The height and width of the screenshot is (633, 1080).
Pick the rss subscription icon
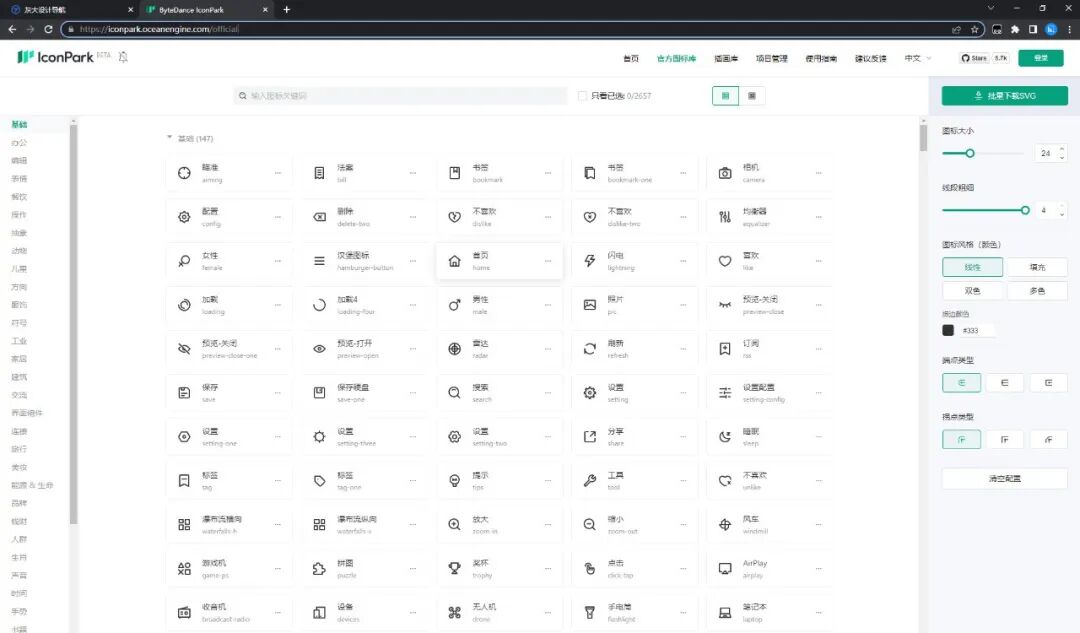(725, 349)
